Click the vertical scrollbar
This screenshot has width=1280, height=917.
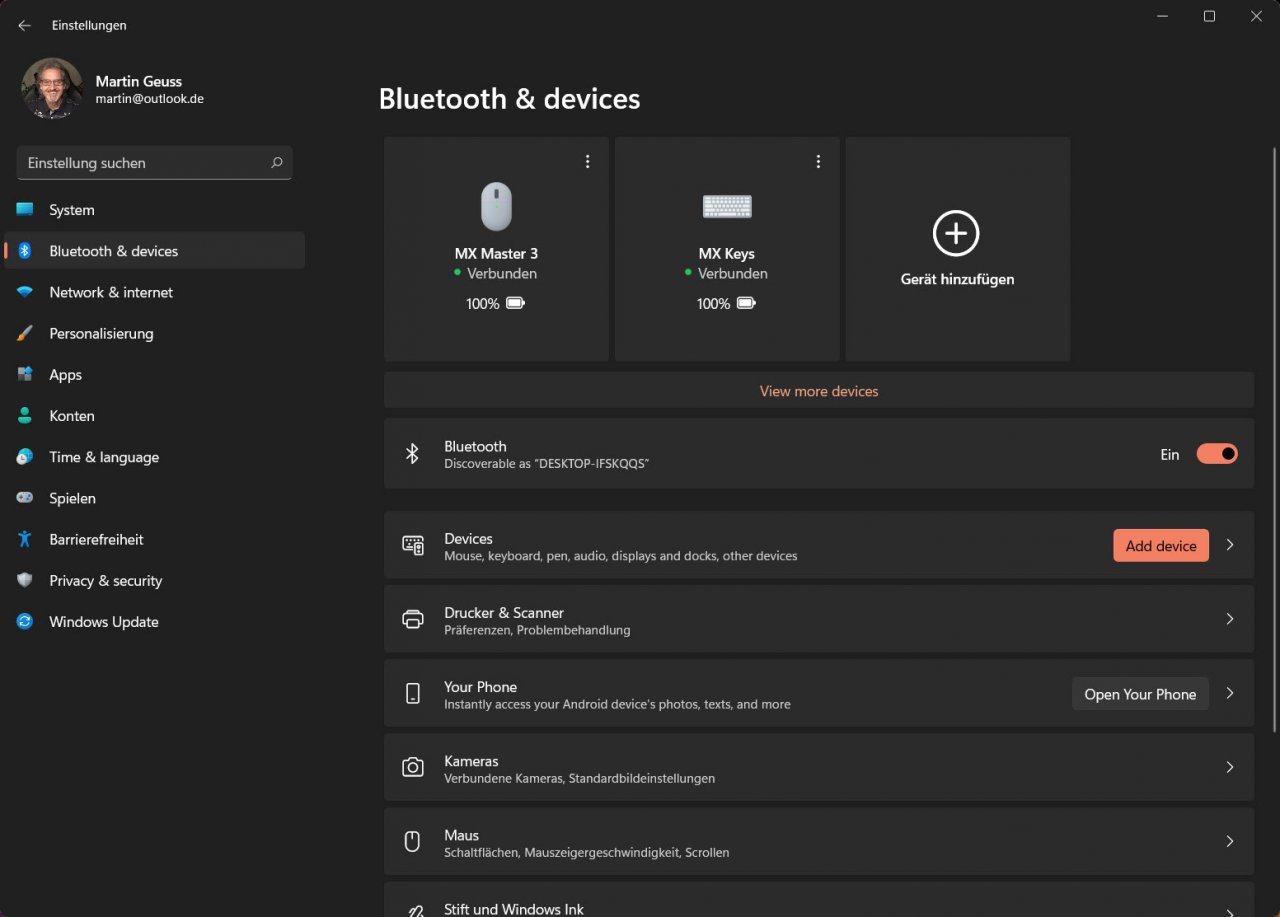1274,439
